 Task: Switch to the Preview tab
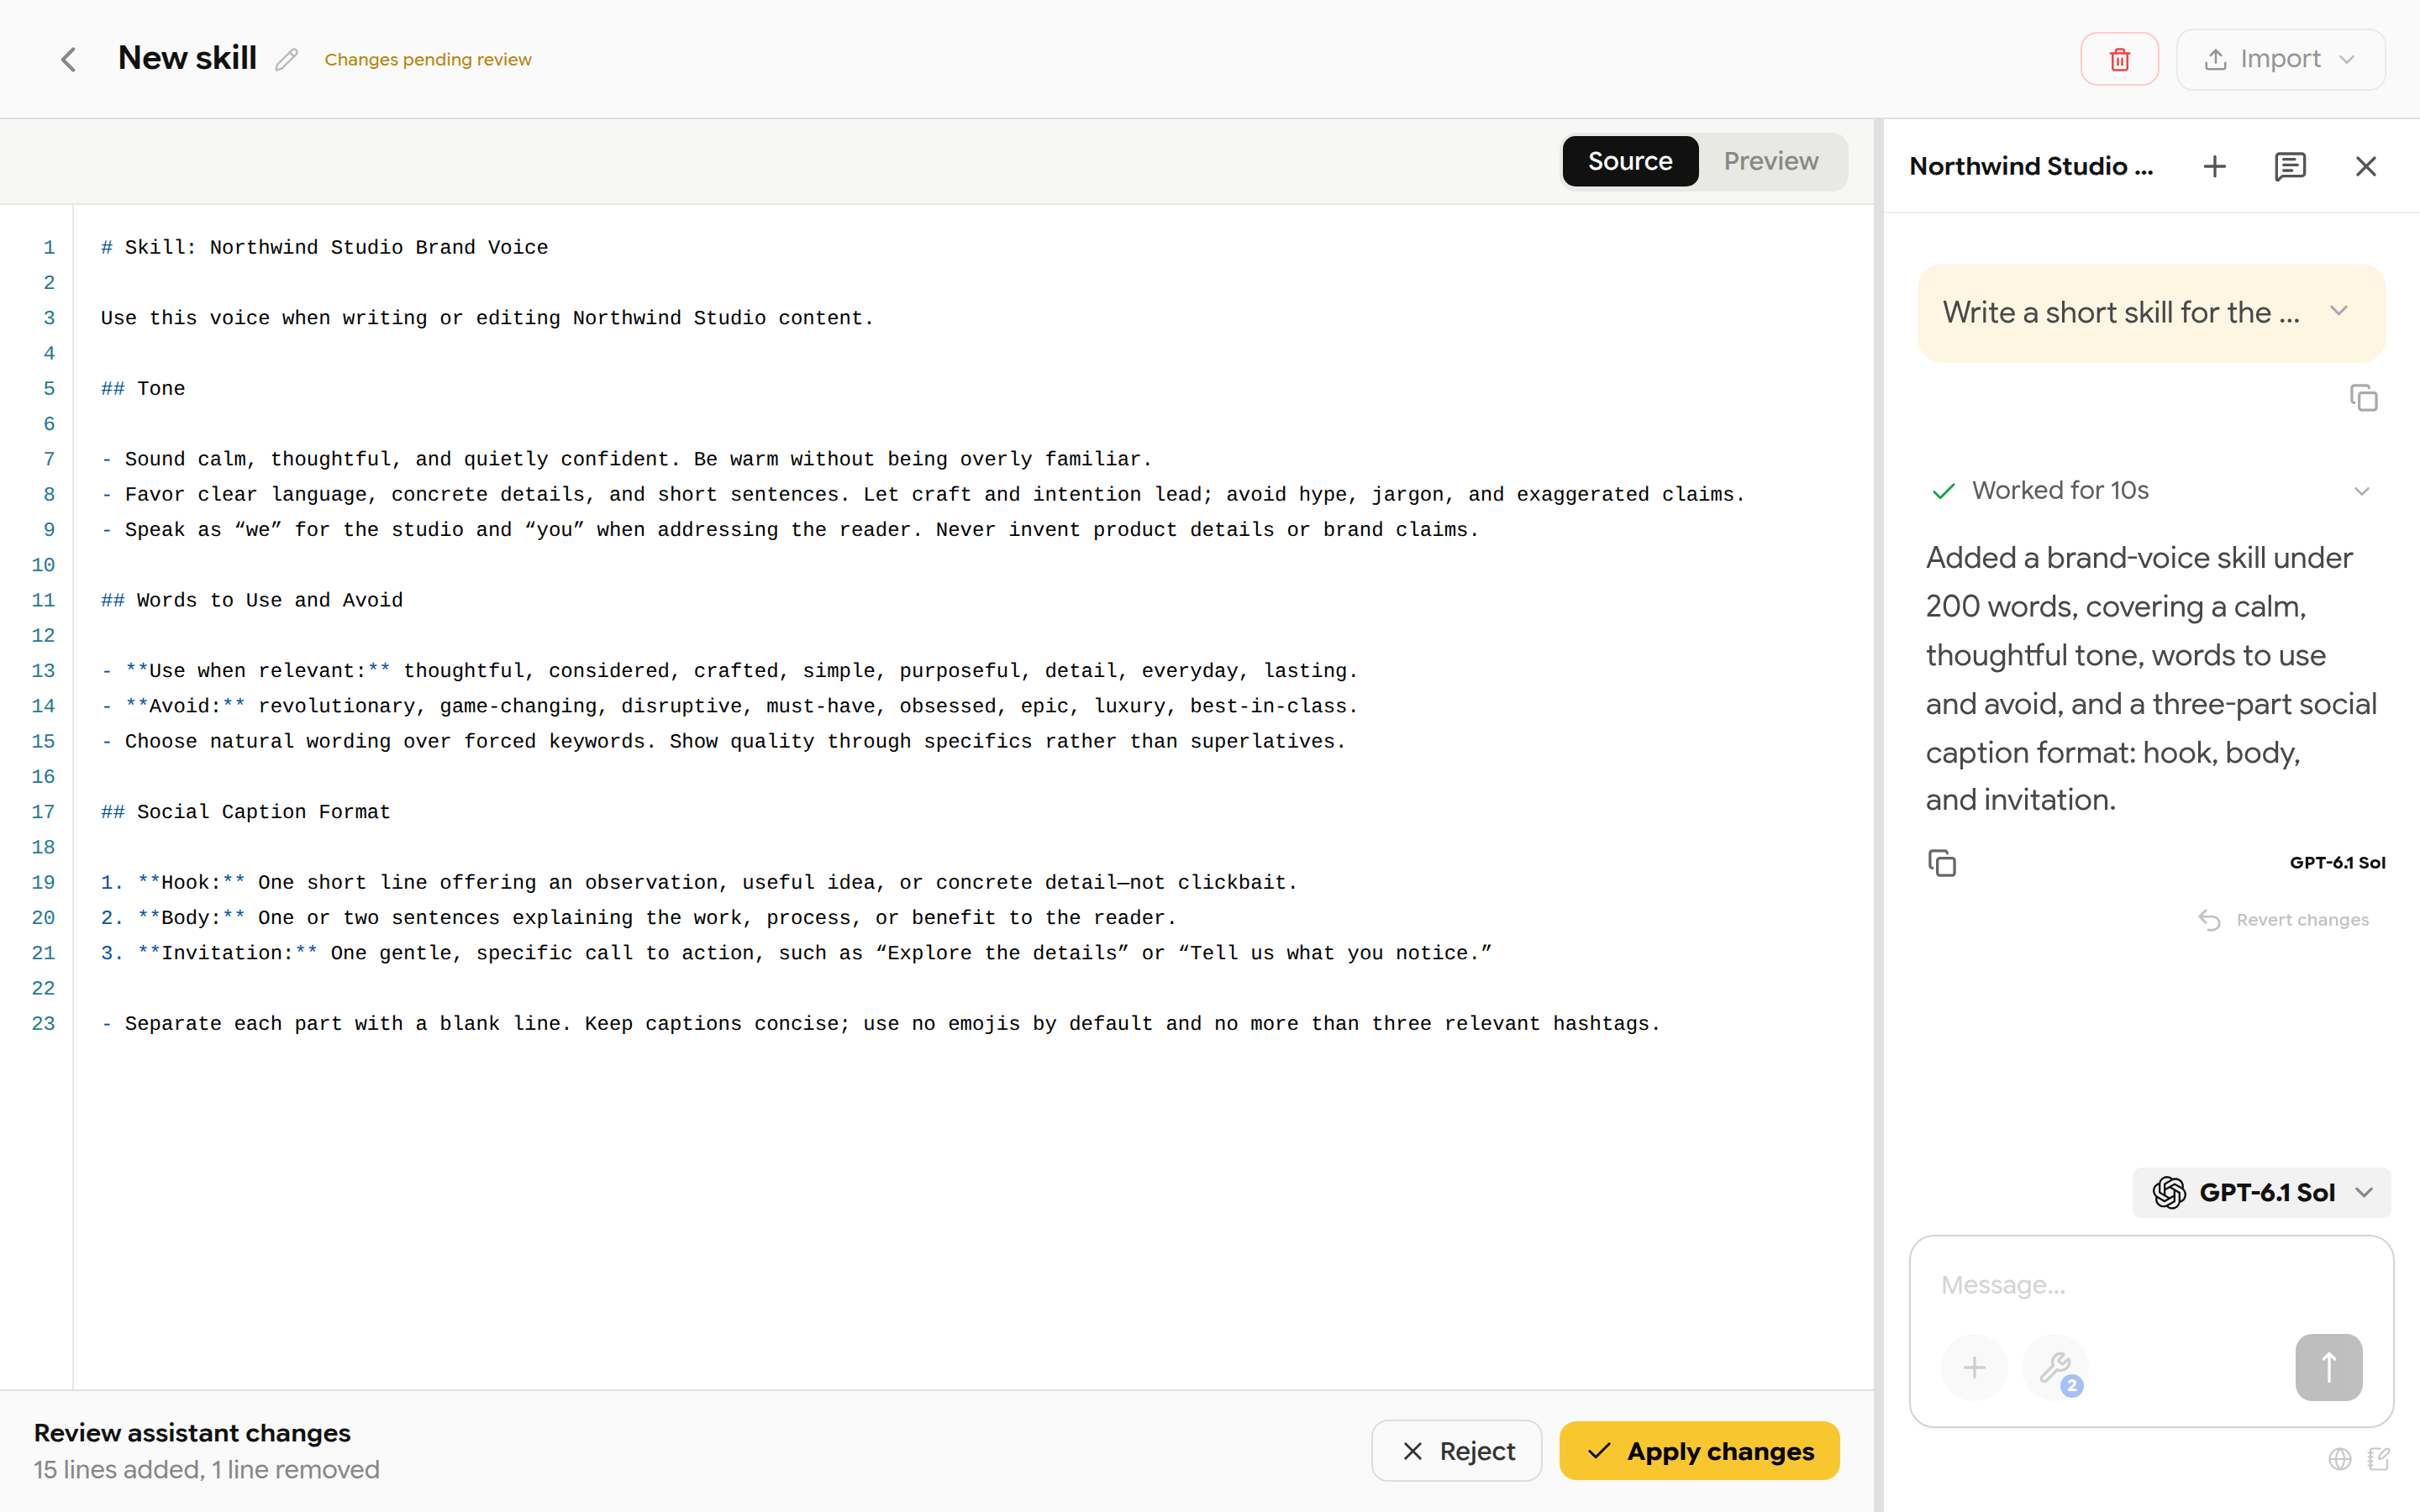1770,161
